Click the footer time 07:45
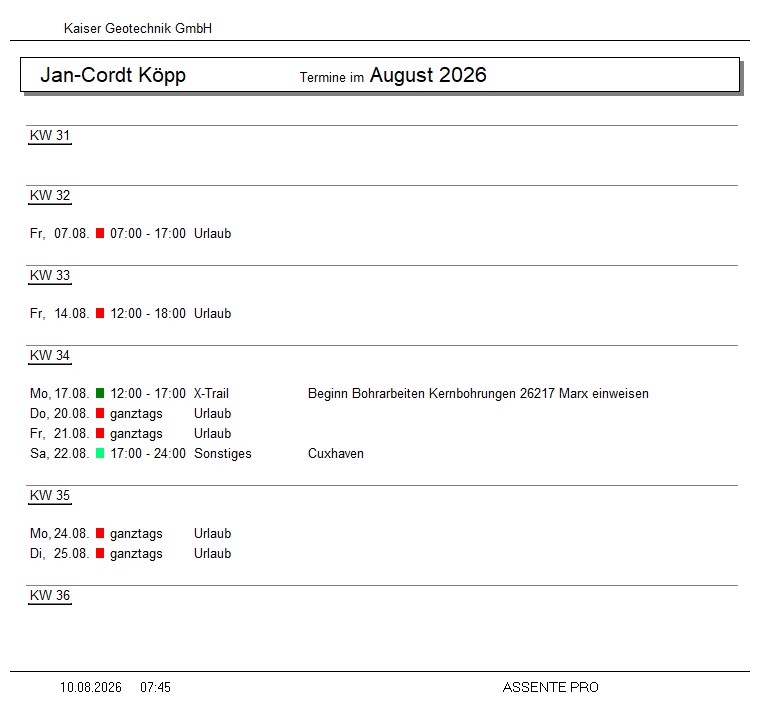Screen dimensions: 780x711 click(x=155, y=688)
